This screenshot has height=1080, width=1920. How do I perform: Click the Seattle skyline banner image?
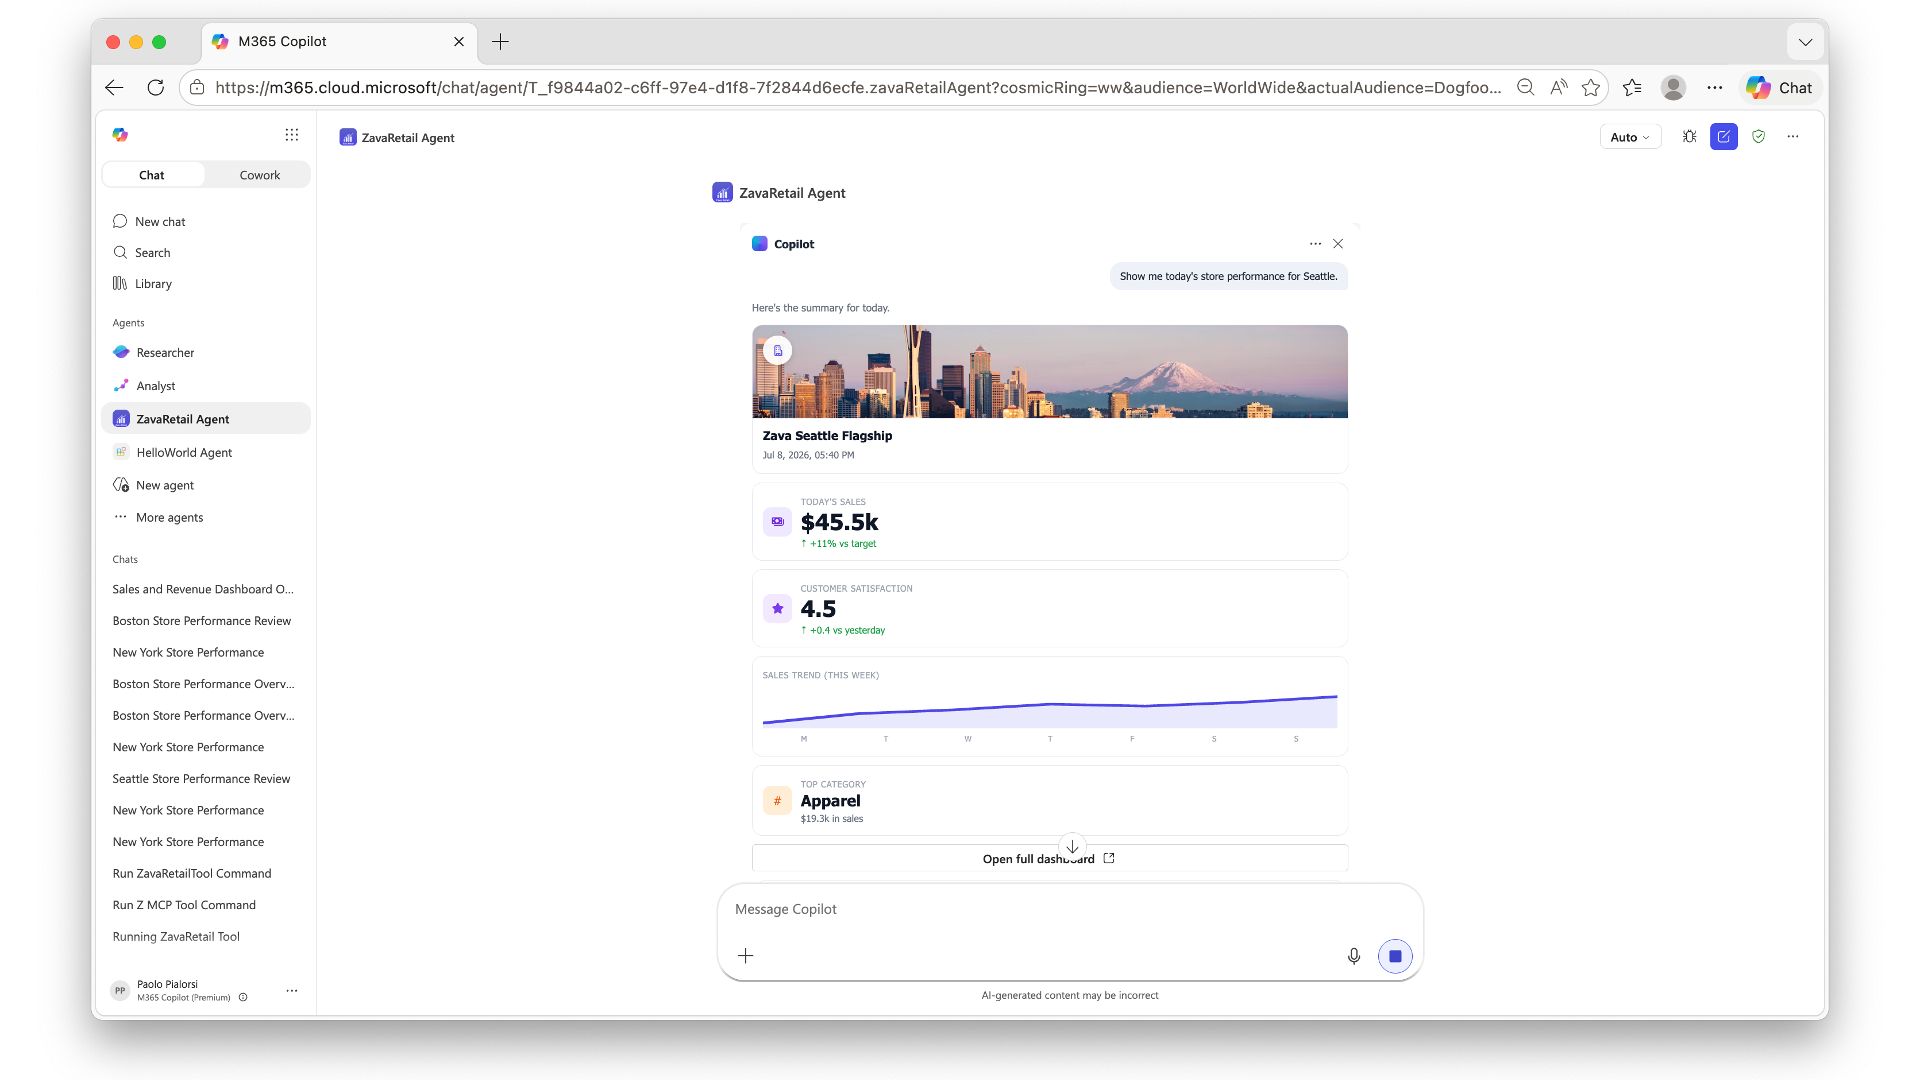pyautogui.click(x=1050, y=371)
